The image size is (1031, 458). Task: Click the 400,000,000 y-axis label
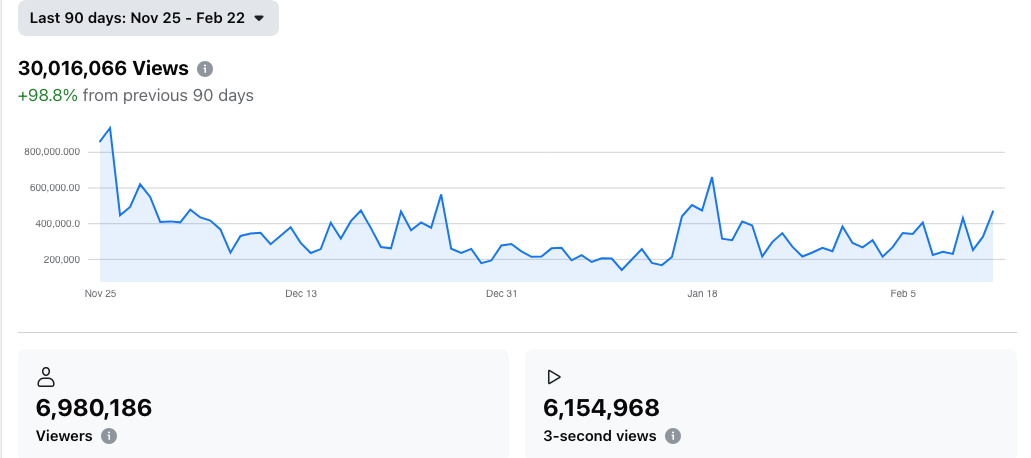point(53,224)
